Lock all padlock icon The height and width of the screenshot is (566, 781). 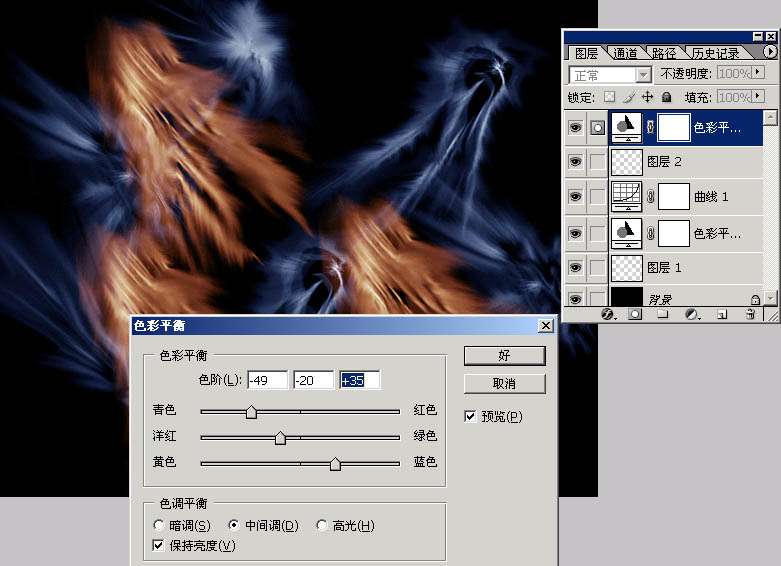666,97
